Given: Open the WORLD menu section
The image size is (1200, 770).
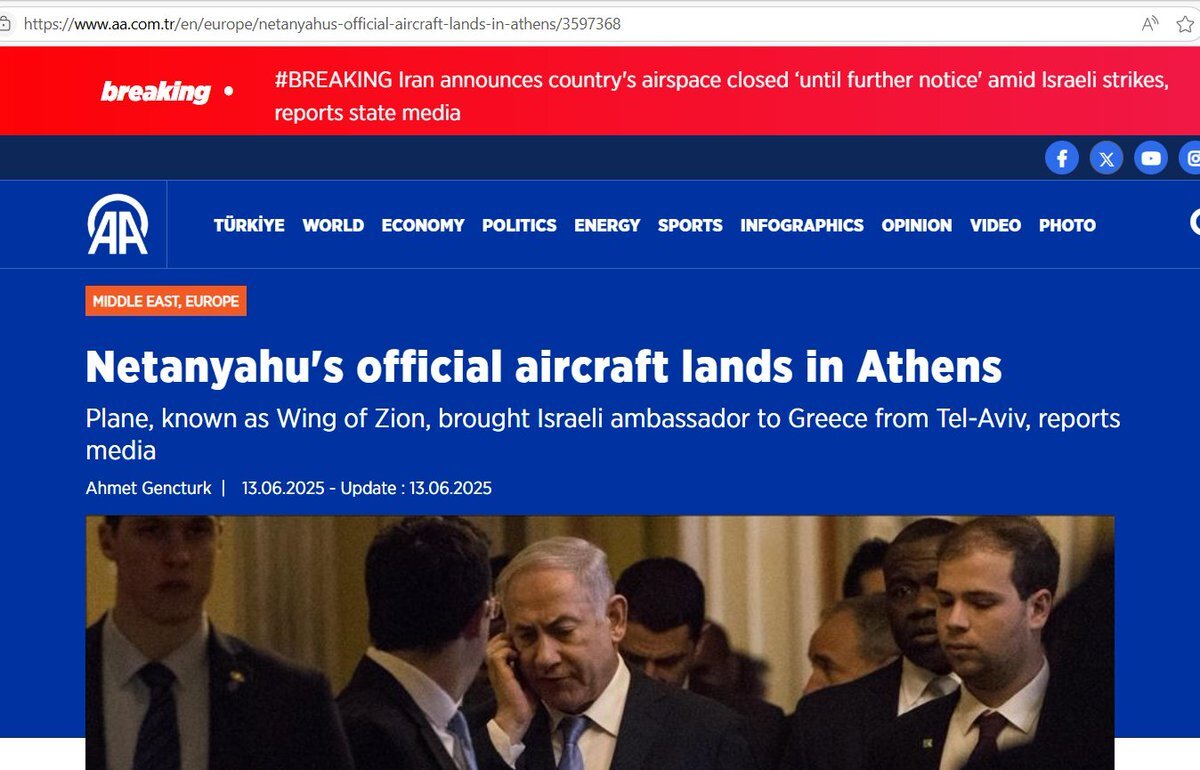Looking at the screenshot, I should pos(333,225).
